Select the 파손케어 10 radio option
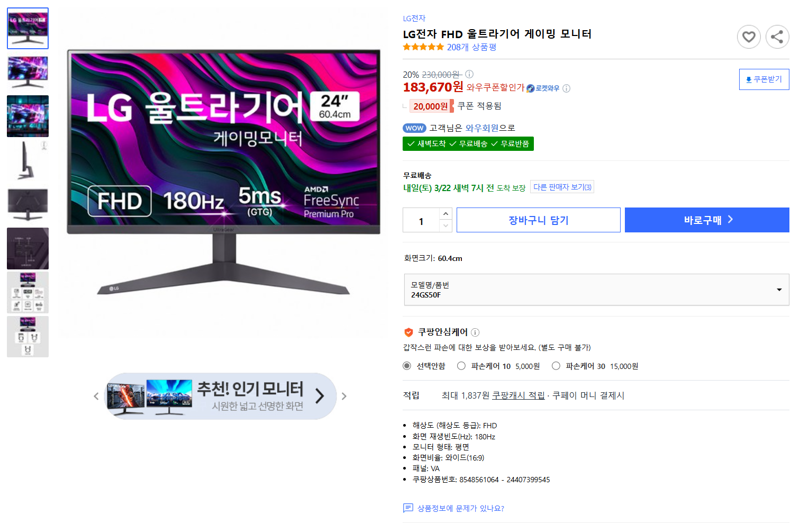The width and height of the screenshot is (800, 523). (x=461, y=366)
